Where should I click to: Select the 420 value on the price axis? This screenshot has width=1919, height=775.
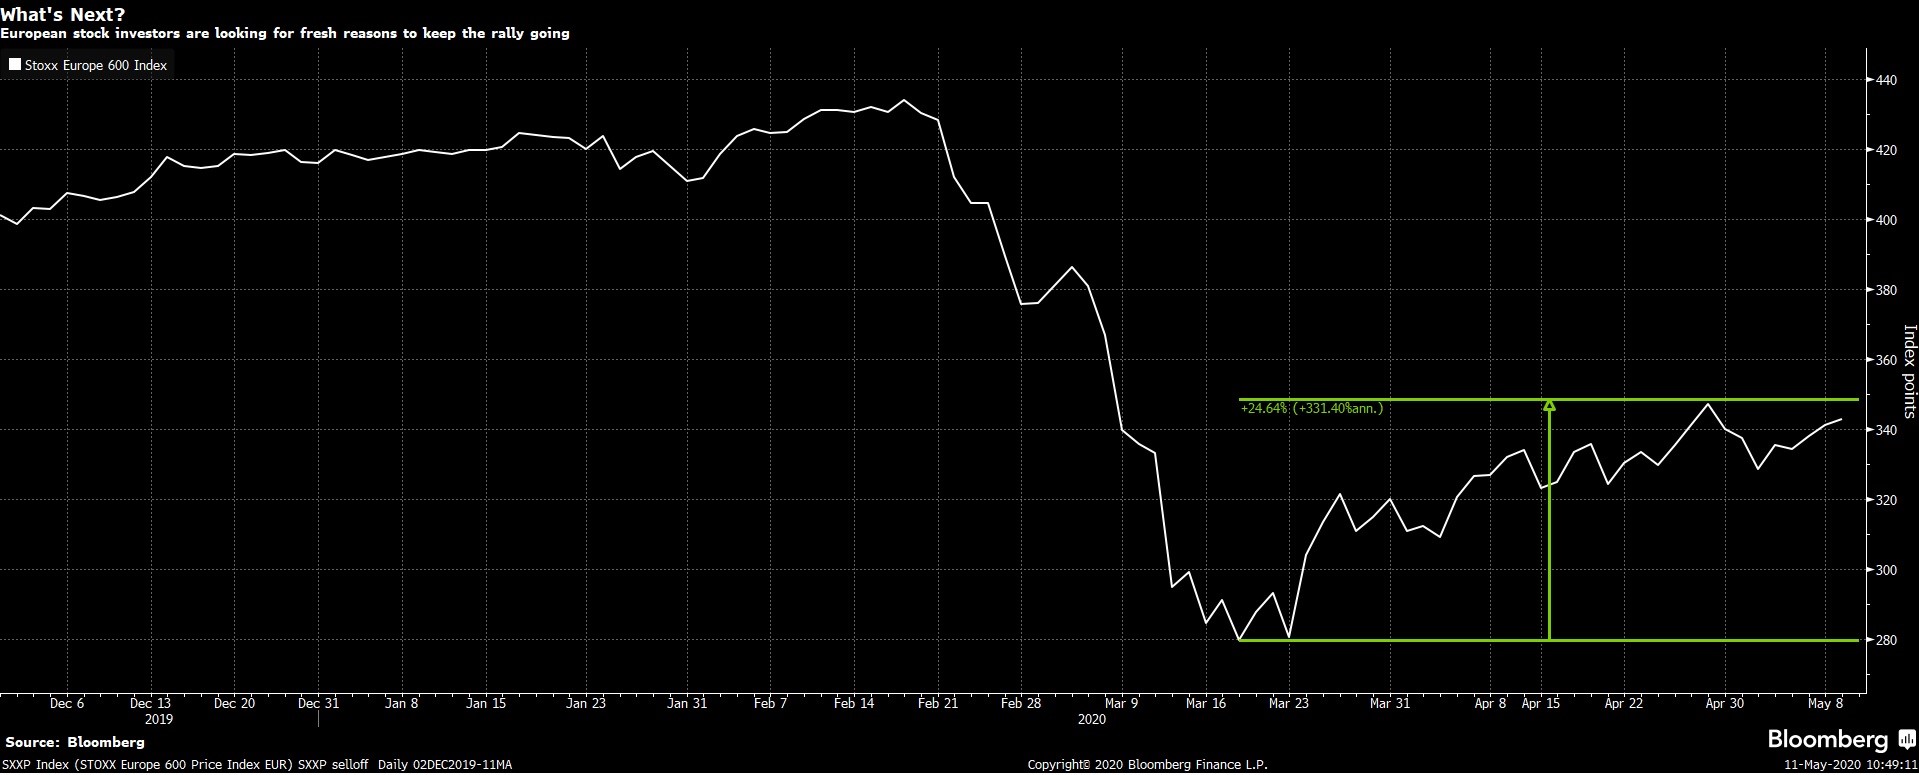(1886, 150)
